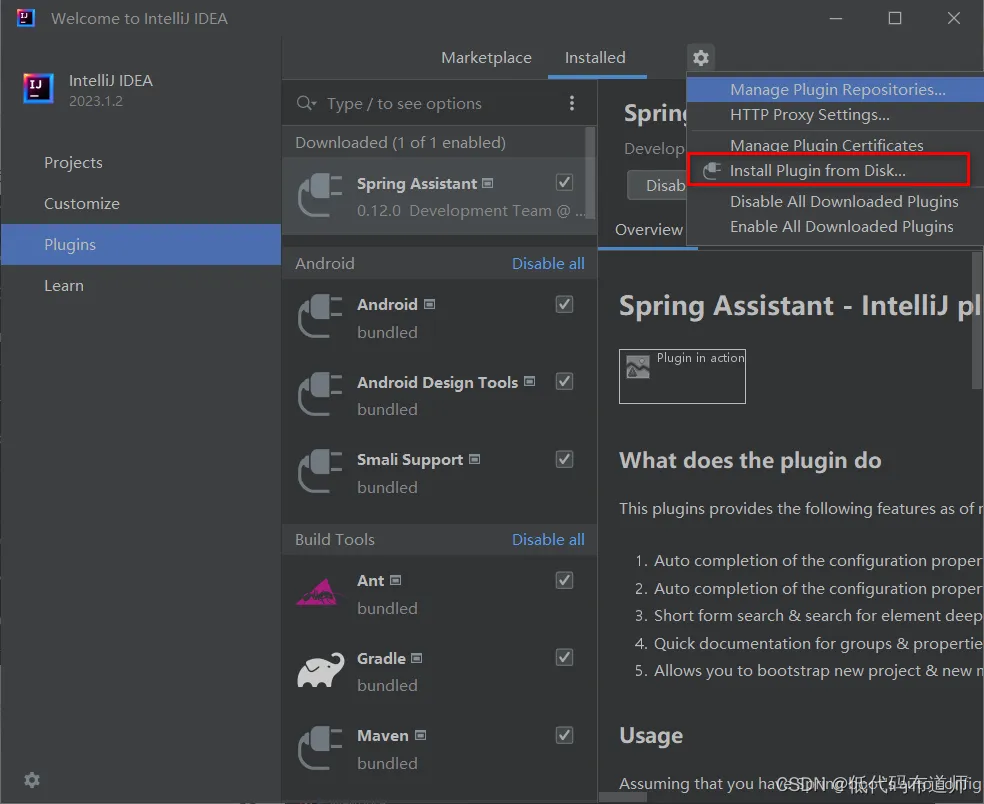
Task: Click the Ant plugin icon
Action: (x=320, y=592)
